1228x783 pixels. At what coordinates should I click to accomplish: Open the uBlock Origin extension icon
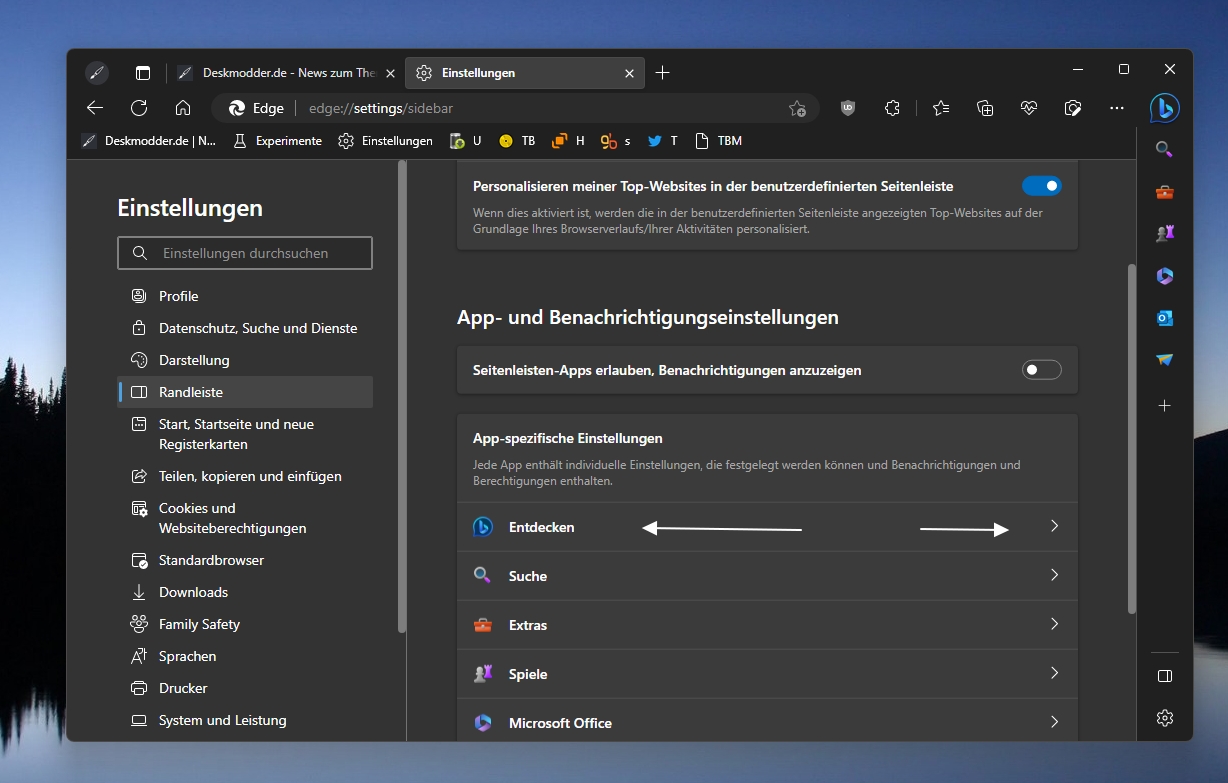(848, 108)
